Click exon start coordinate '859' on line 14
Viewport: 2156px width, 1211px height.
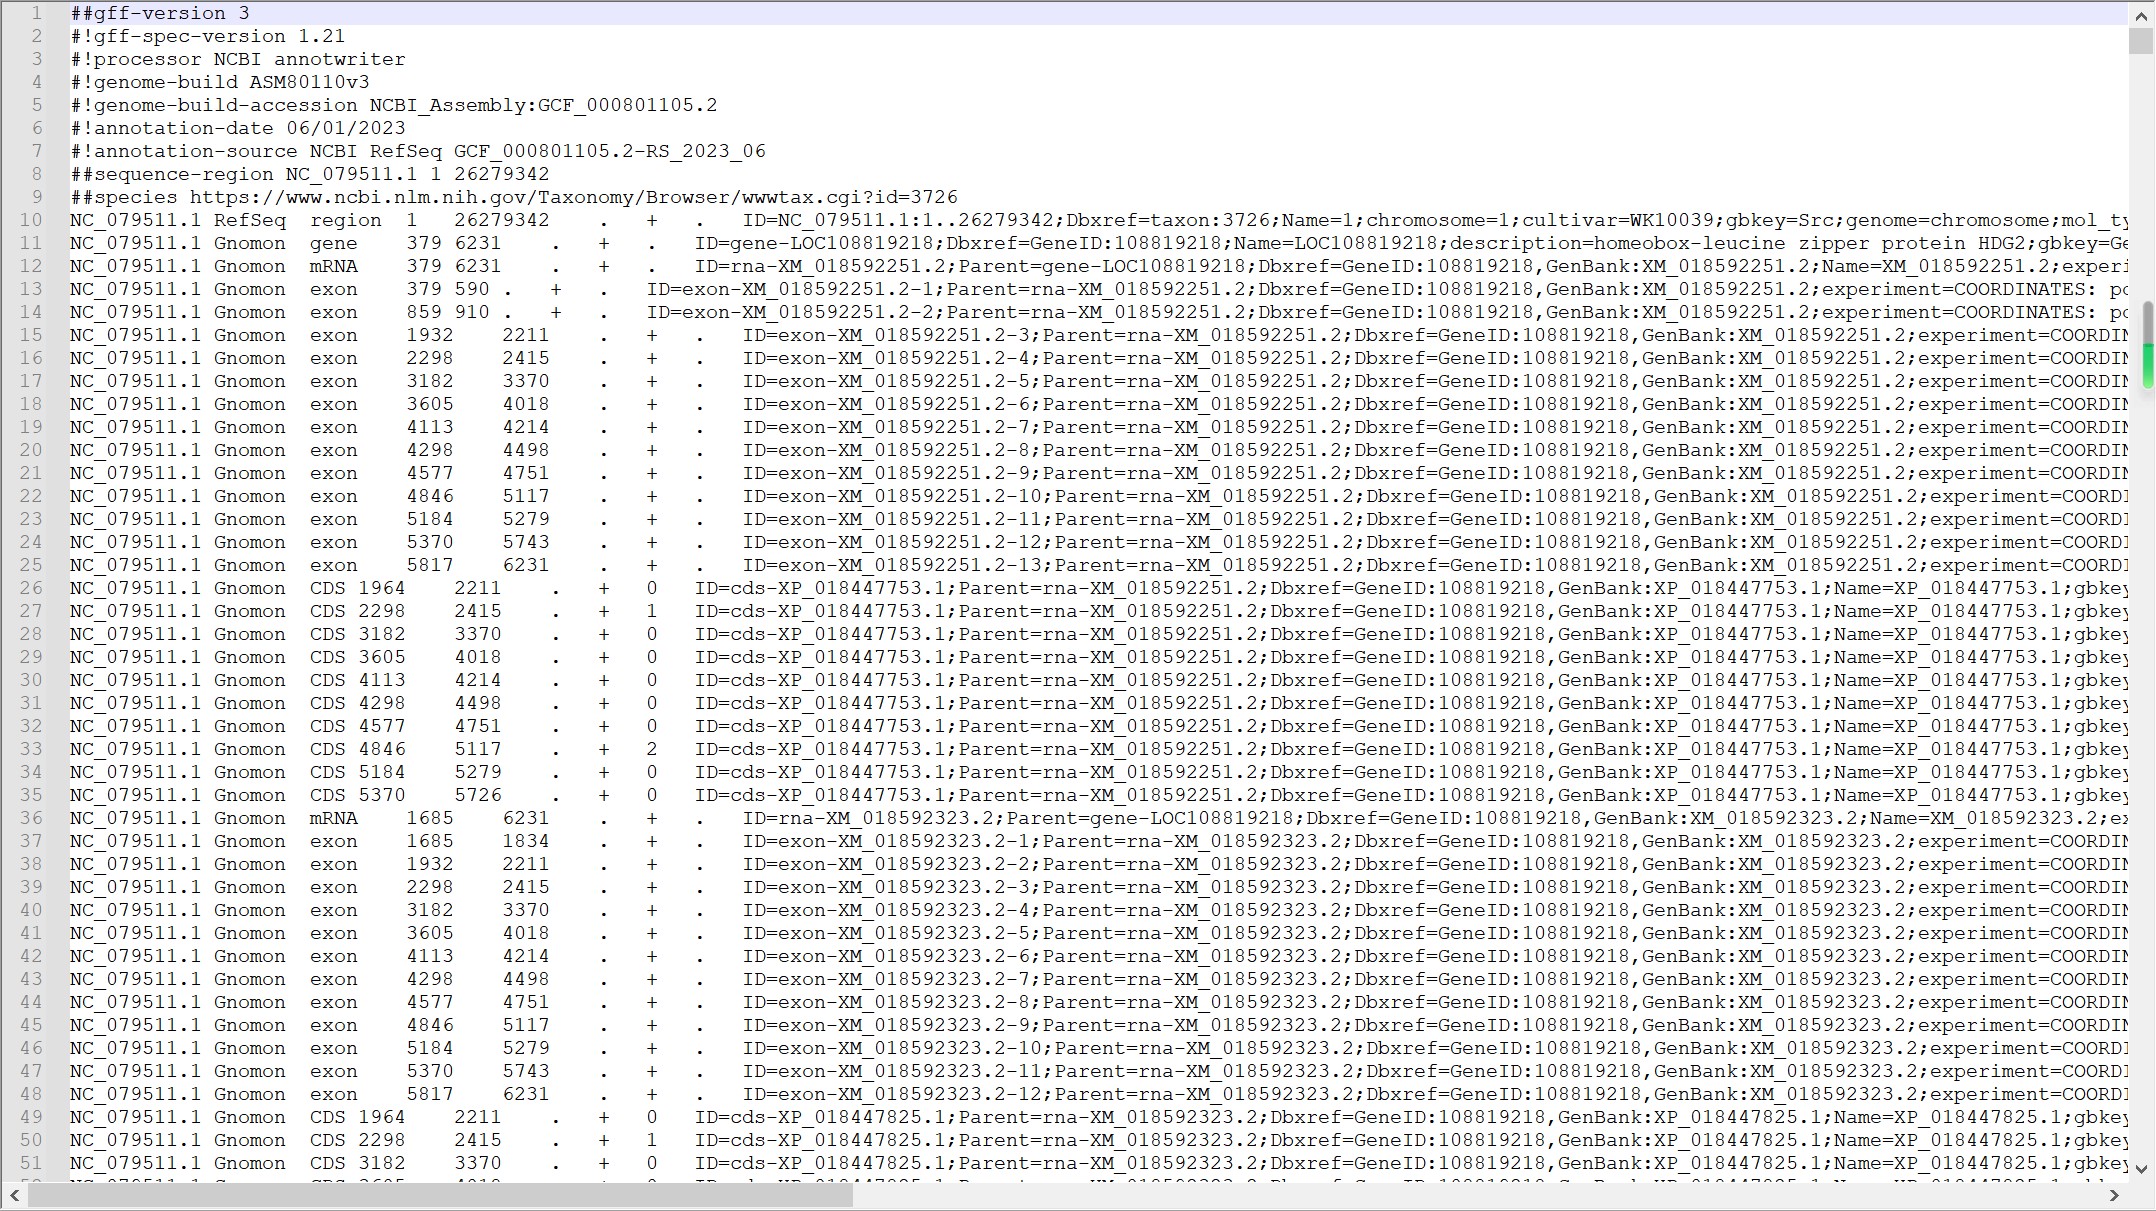(424, 312)
